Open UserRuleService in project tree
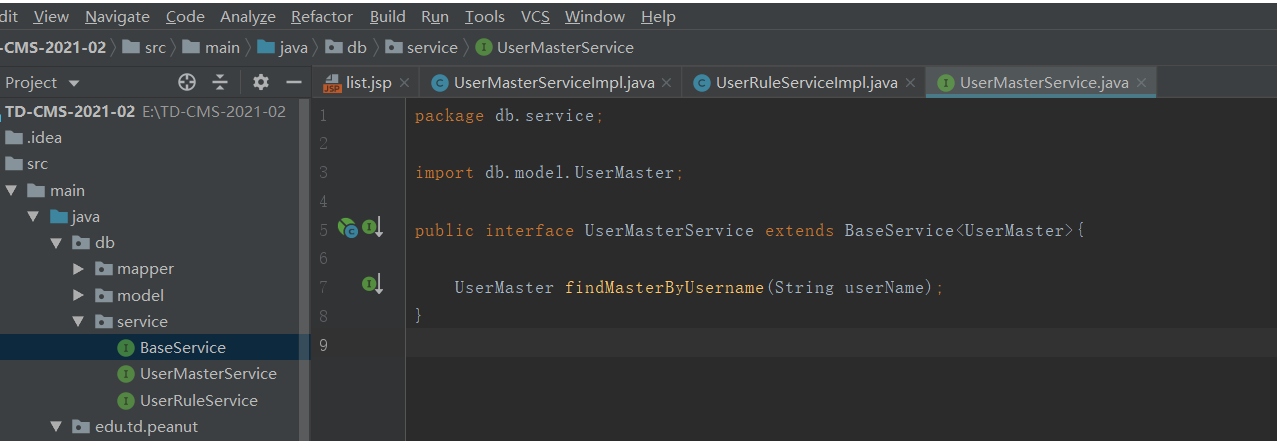Screen dimensions: 1277x441 pyautogui.click(x=199, y=400)
